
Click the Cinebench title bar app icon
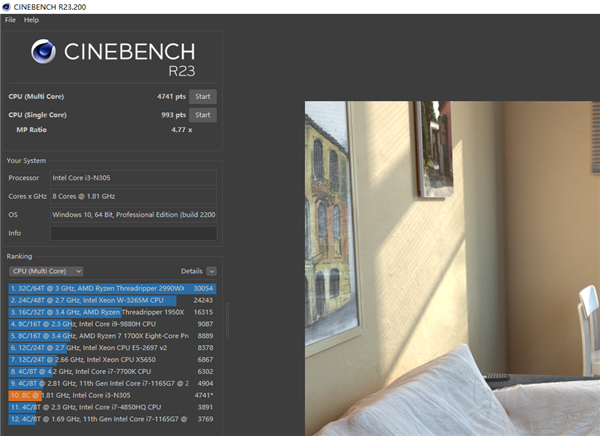(x=6, y=7)
